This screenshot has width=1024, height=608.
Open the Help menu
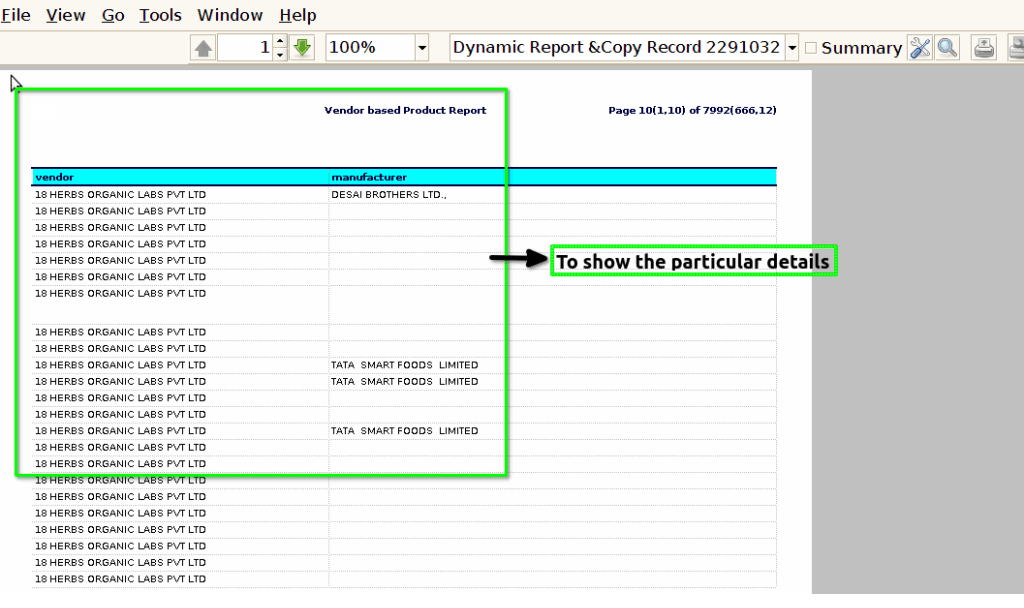[298, 15]
